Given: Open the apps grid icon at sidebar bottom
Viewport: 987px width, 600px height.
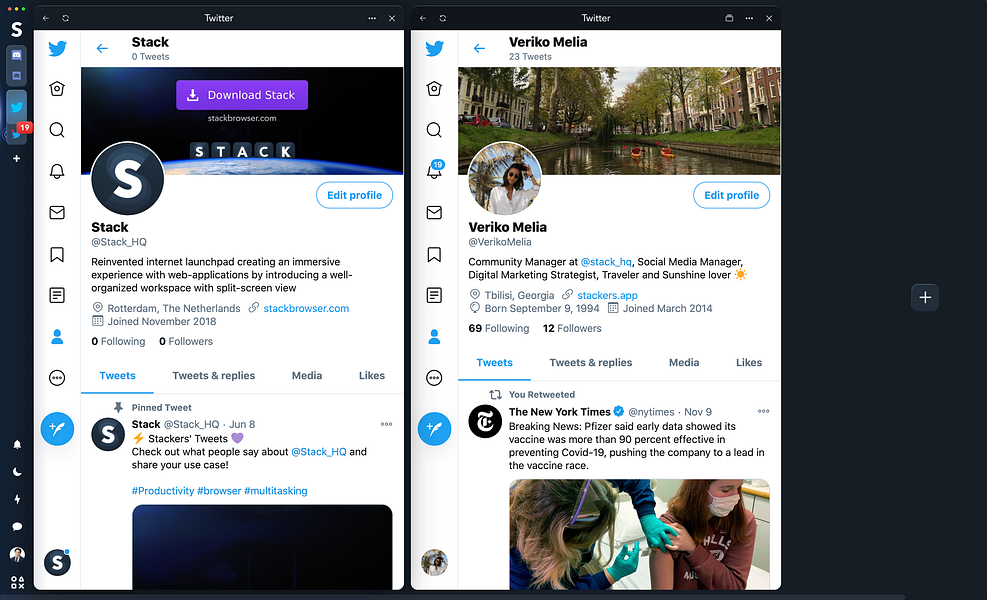Looking at the screenshot, I should (17, 583).
